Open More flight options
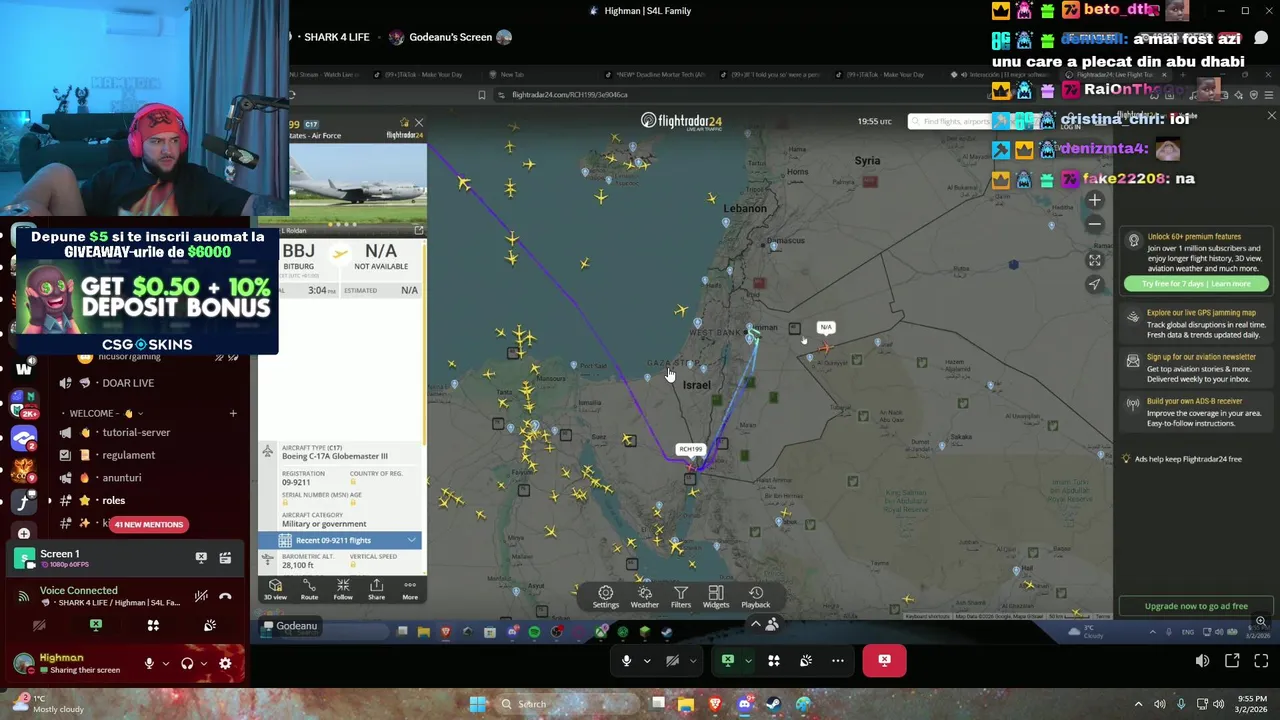The width and height of the screenshot is (1280, 720). pos(410,590)
